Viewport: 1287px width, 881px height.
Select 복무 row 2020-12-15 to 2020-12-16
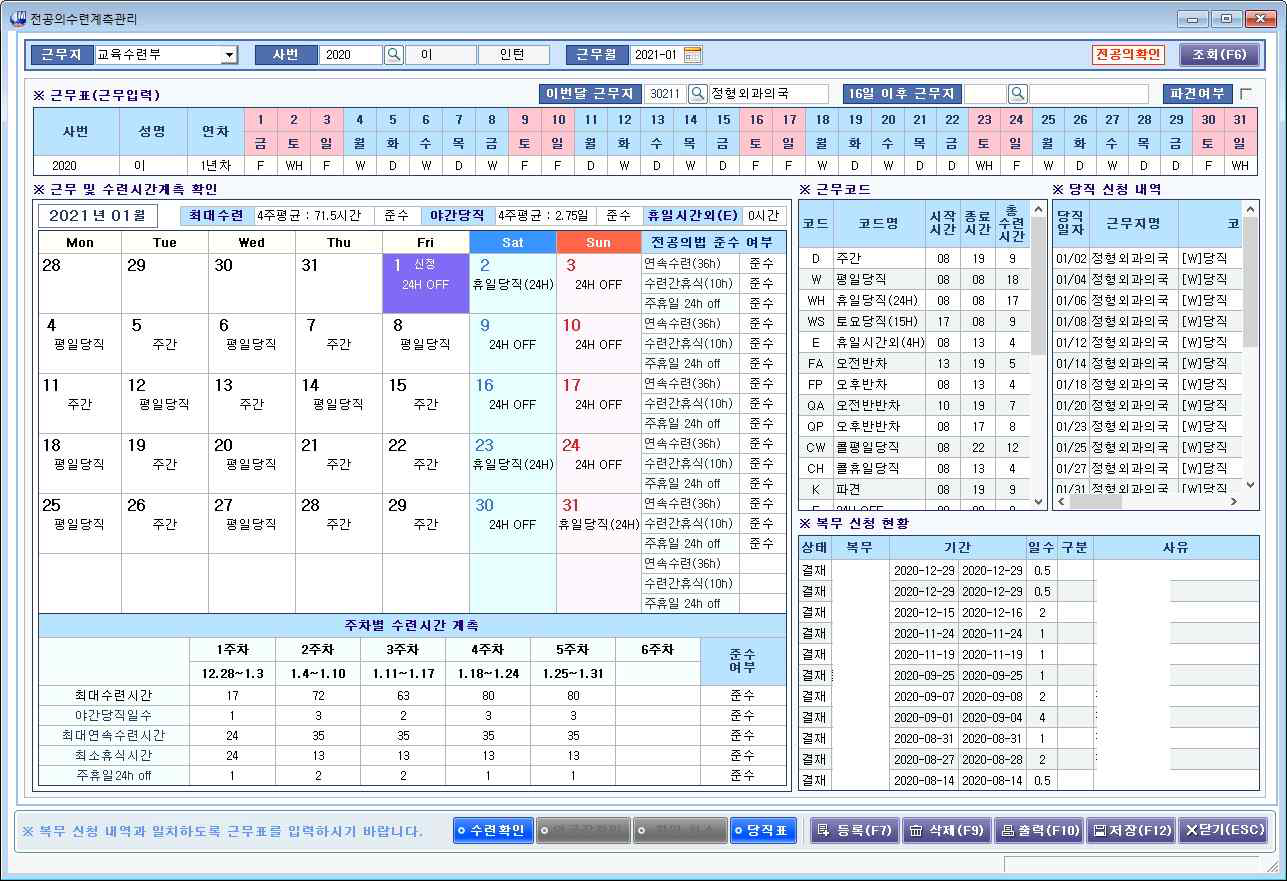1029,612
